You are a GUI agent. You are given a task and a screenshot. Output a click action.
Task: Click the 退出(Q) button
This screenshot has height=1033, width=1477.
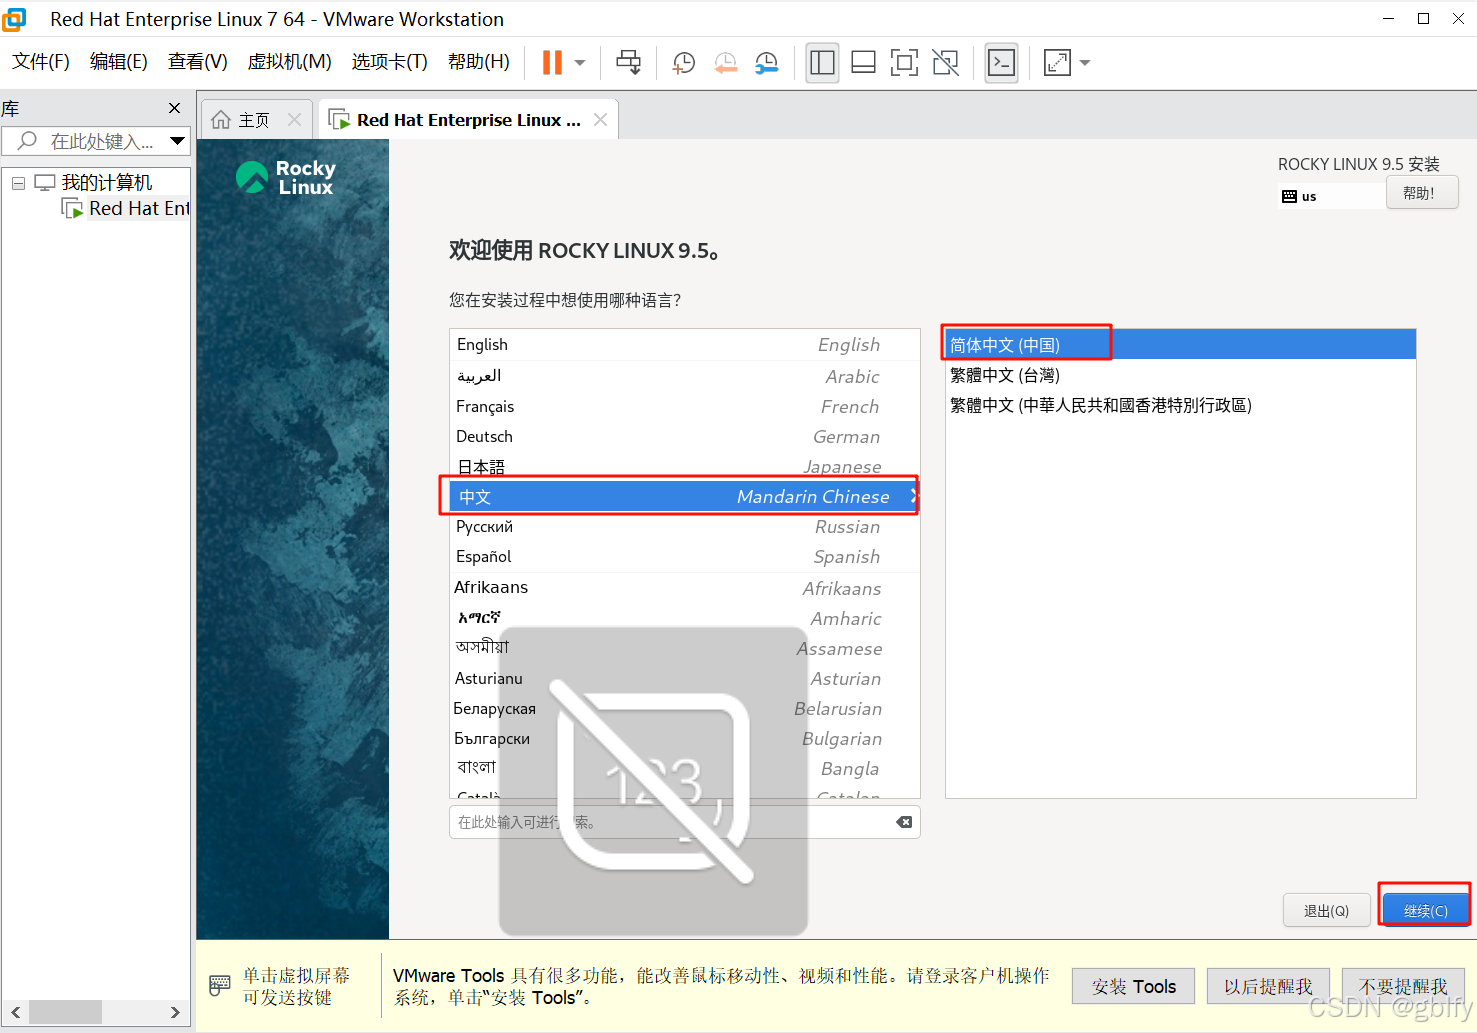[1326, 911]
